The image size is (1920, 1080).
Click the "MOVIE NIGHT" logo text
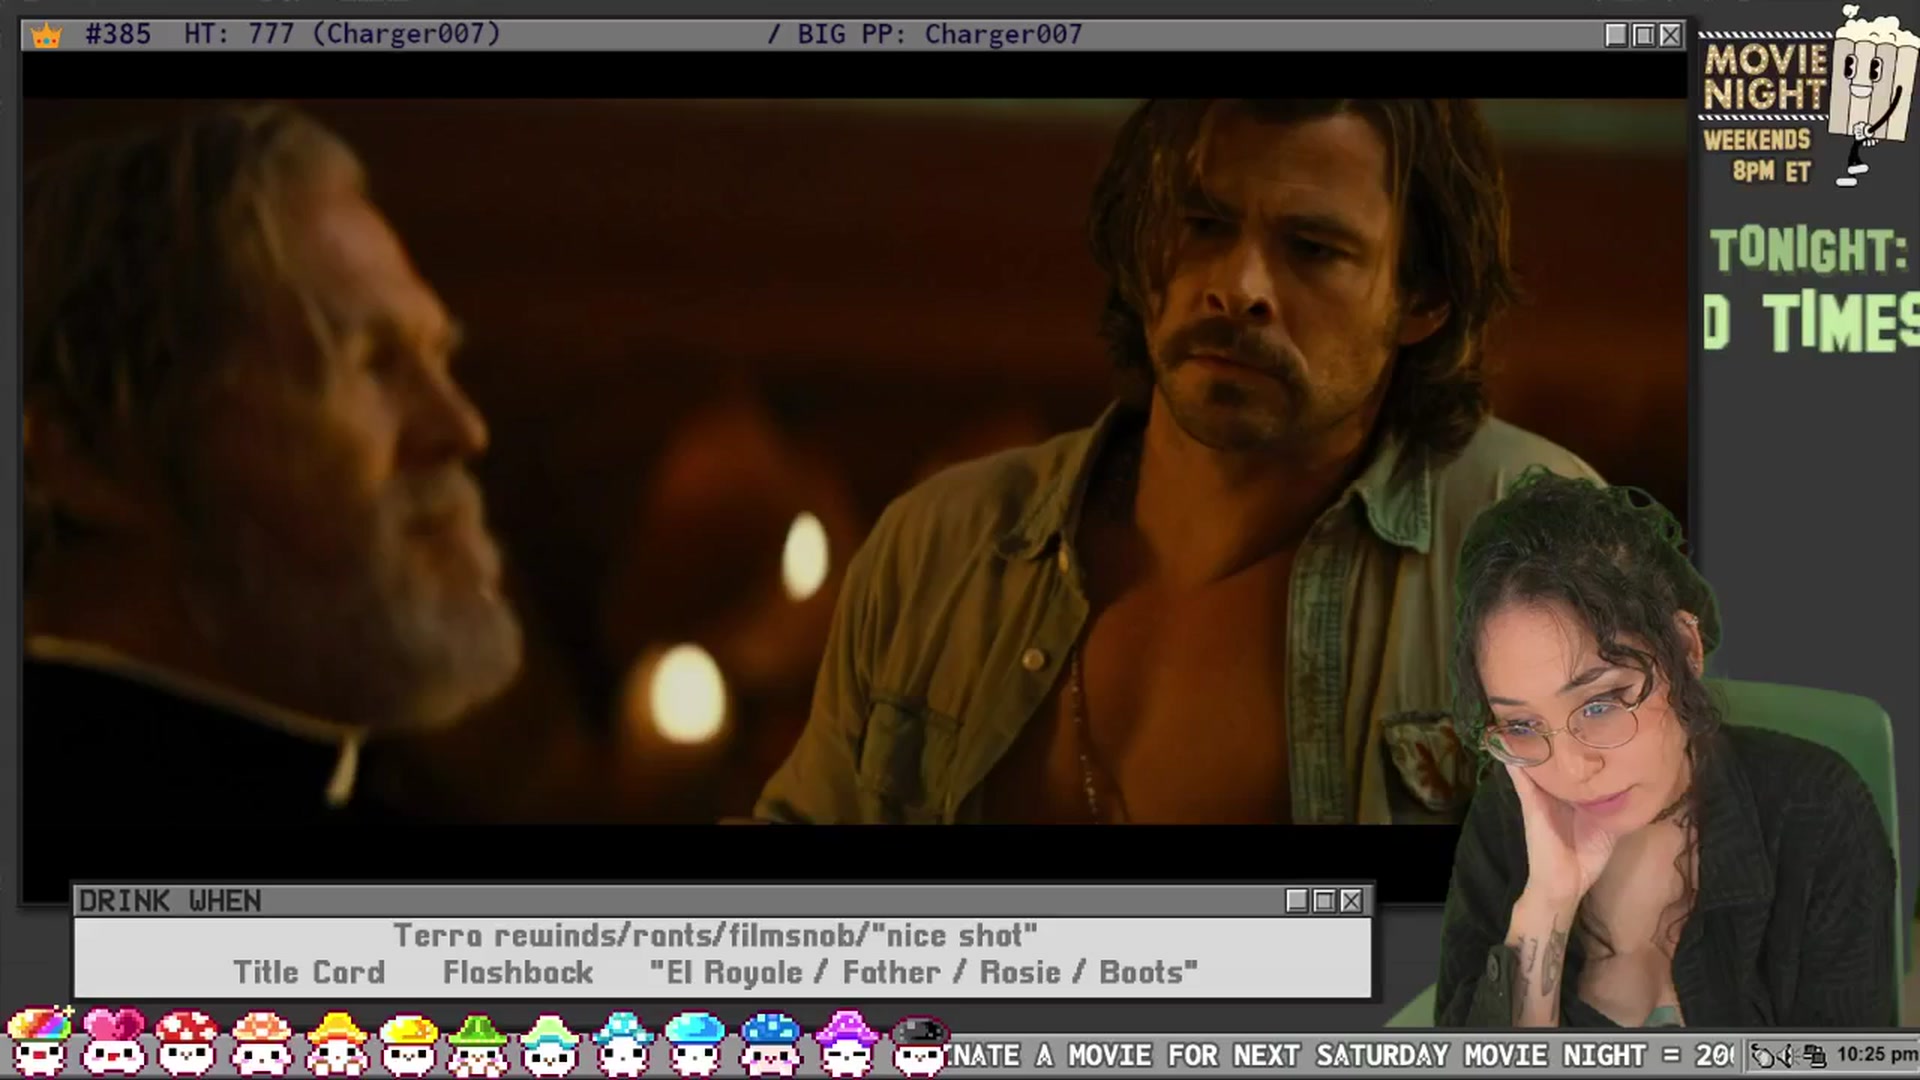[x=1765, y=77]
